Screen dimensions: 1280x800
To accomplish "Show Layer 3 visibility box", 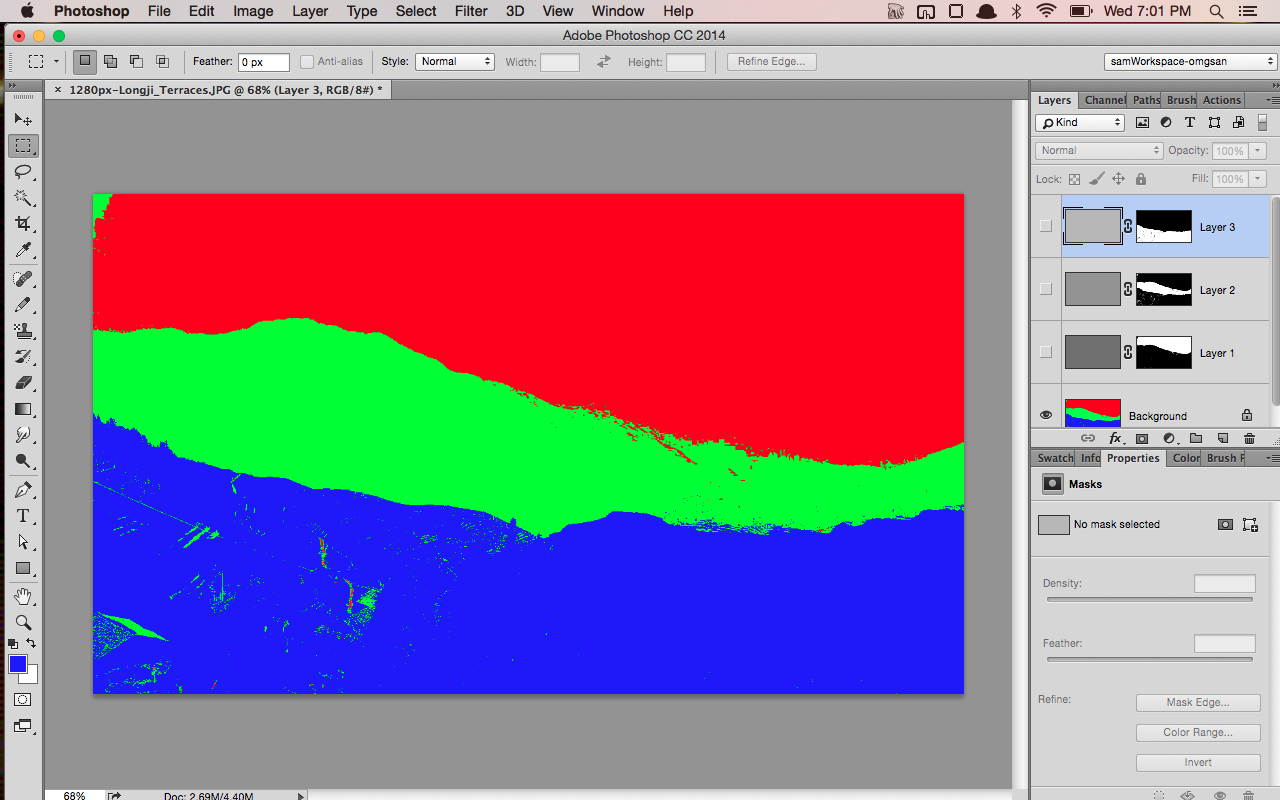I will coord(1046,226).
